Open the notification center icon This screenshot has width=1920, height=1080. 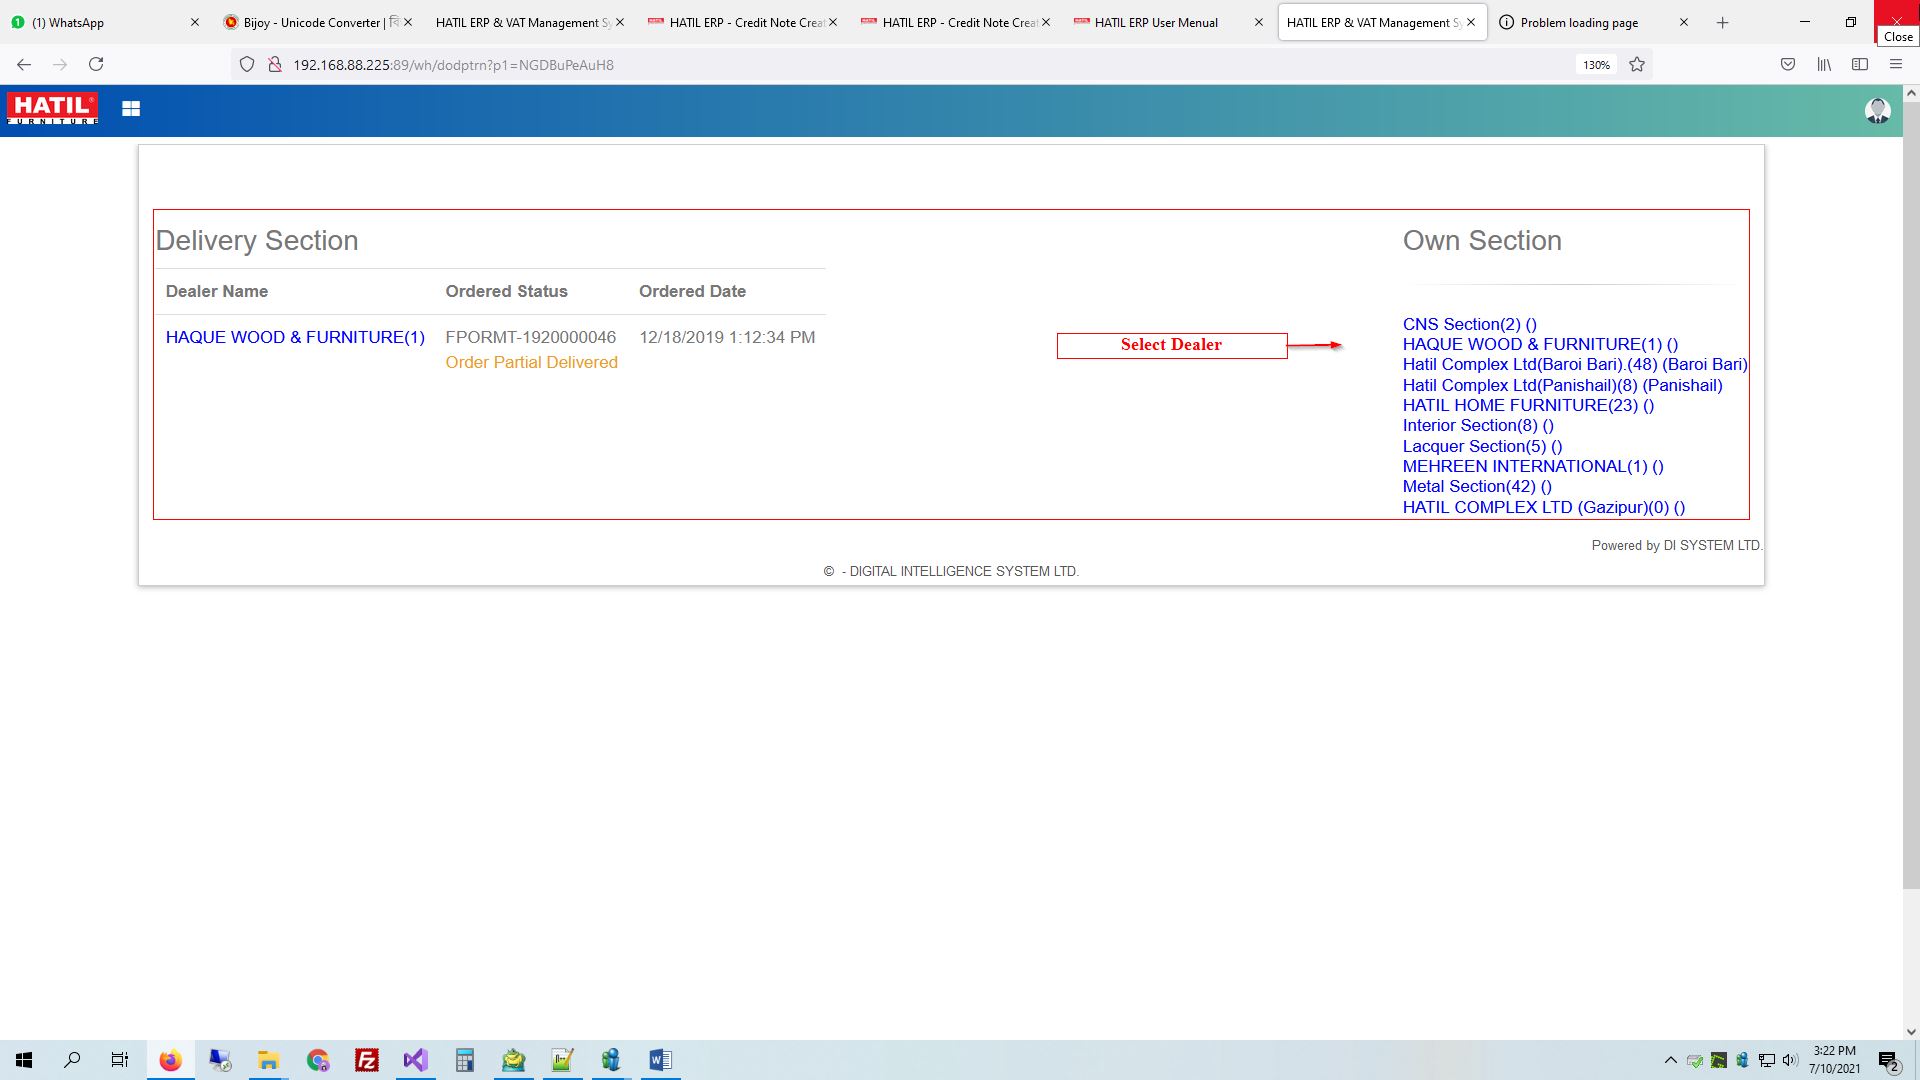pyautogui.click(x=1888, y=1061)
